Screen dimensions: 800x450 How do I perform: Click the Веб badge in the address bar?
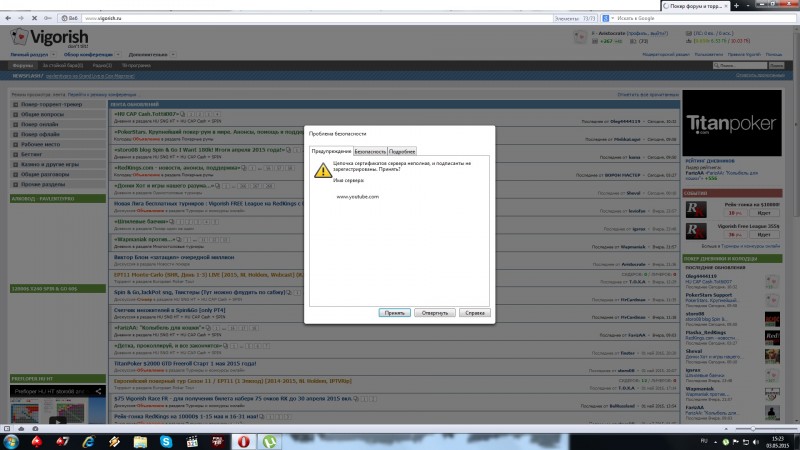[69, 18]
